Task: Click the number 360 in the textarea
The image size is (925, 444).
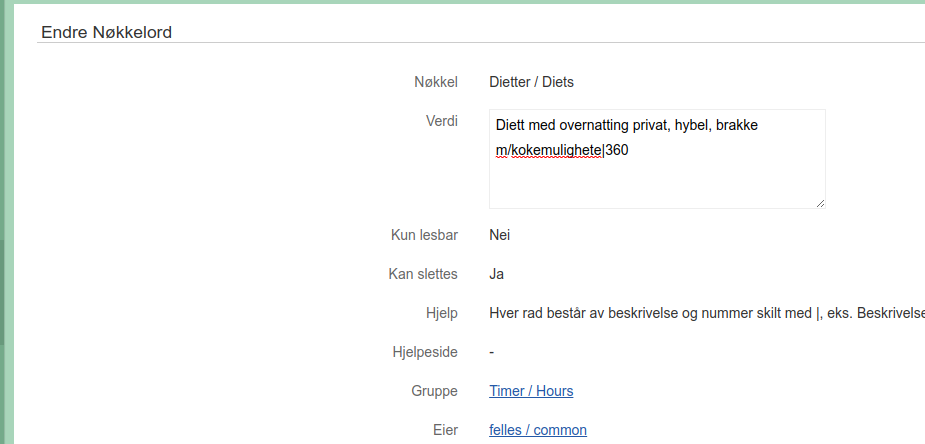Action: tap(617, 150)
